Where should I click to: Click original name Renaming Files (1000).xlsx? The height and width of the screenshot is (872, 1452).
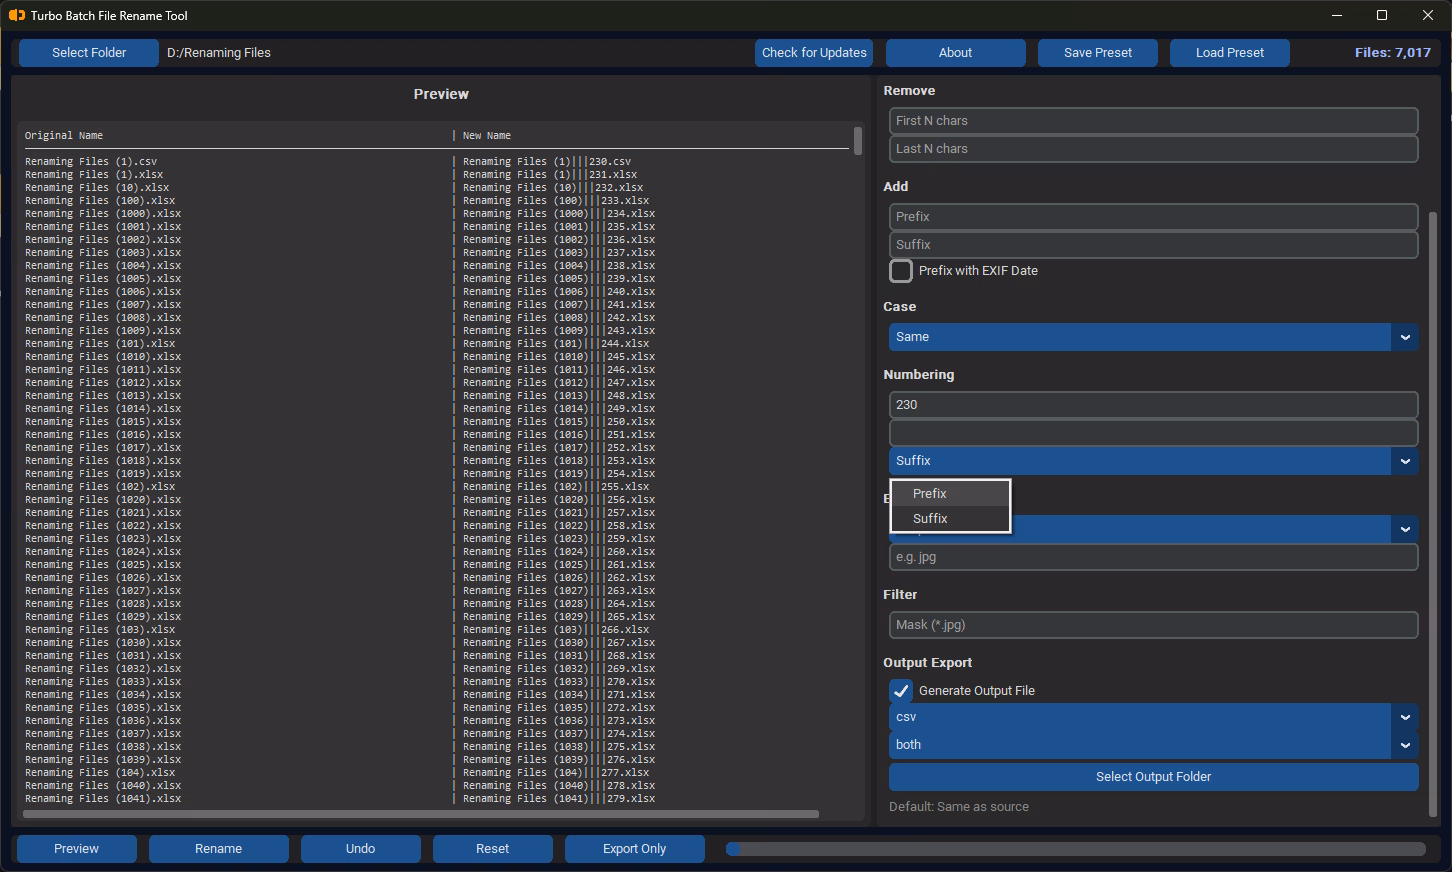point(103,214)
